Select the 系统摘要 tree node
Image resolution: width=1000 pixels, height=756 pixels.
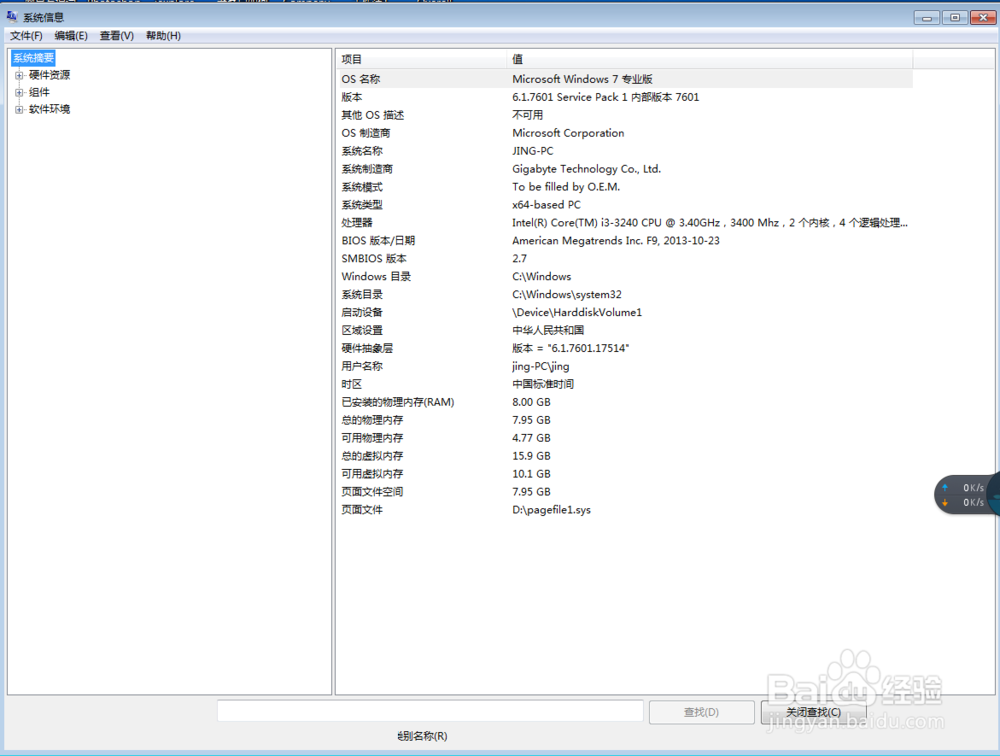34,58
